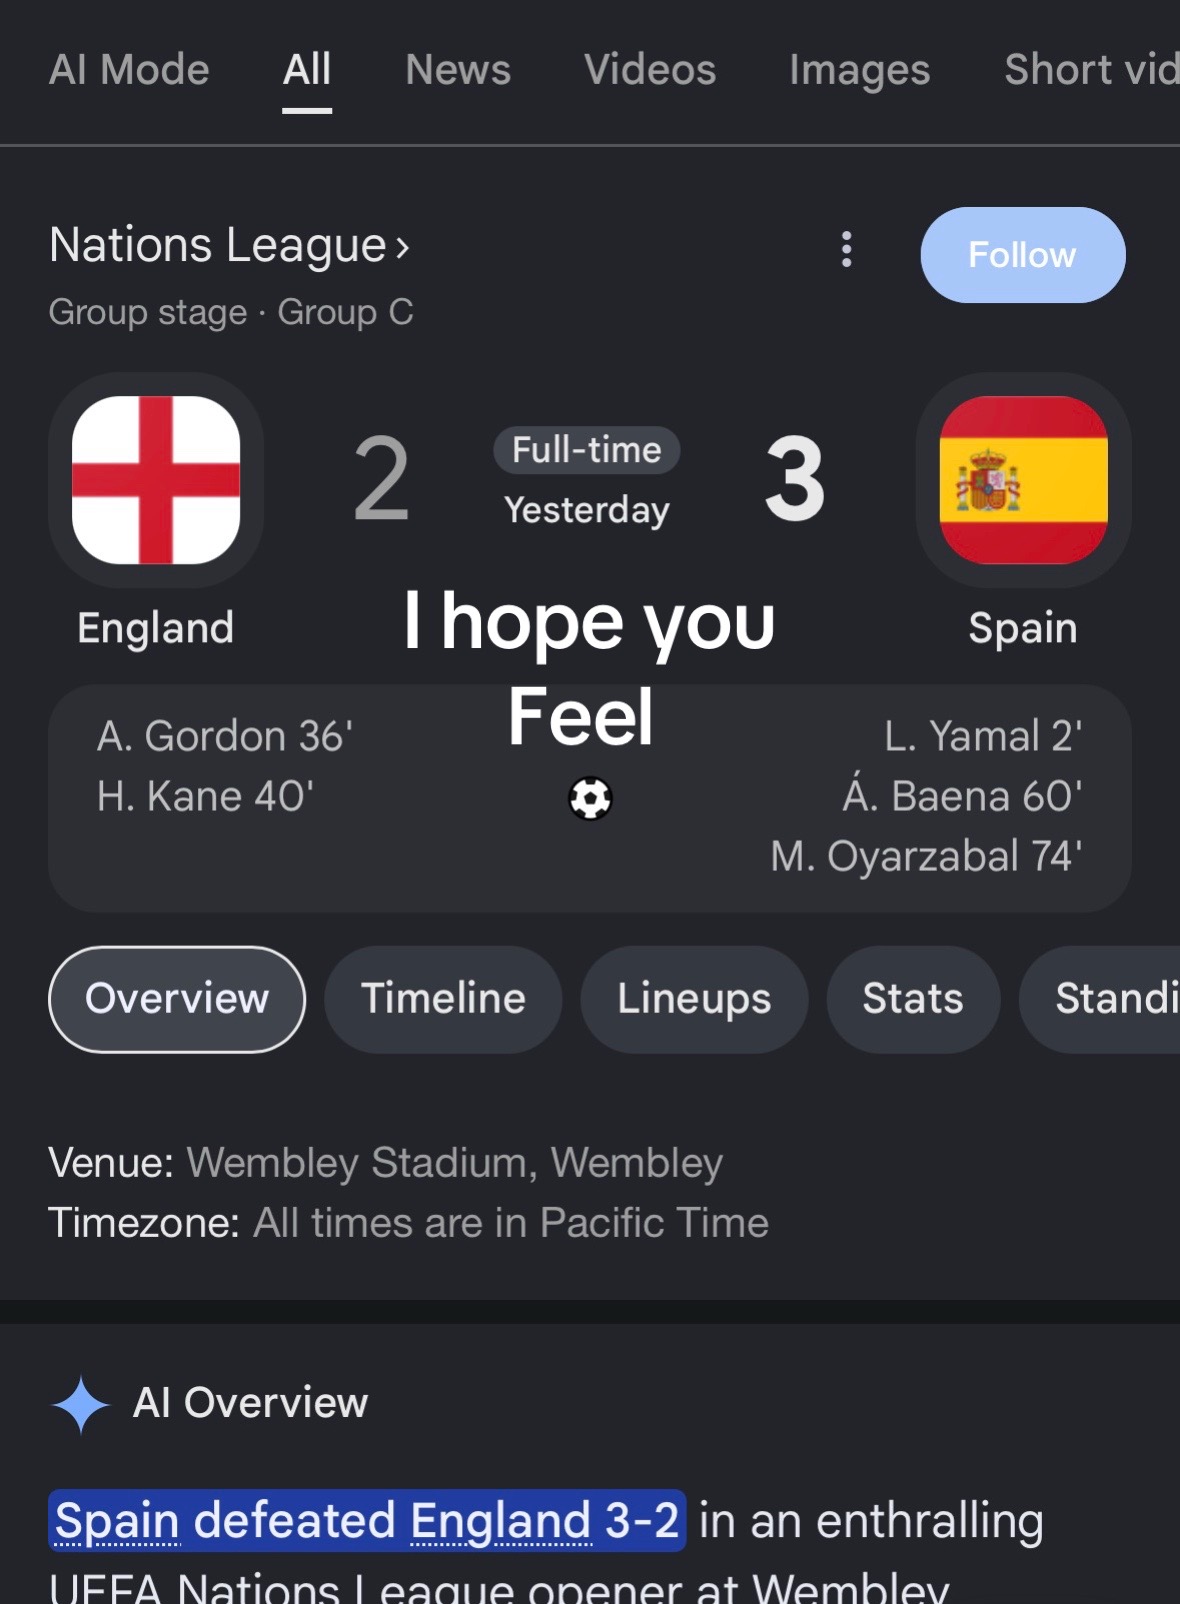
Task: Follow the Nations League match
Action: tap(1022, 255)
